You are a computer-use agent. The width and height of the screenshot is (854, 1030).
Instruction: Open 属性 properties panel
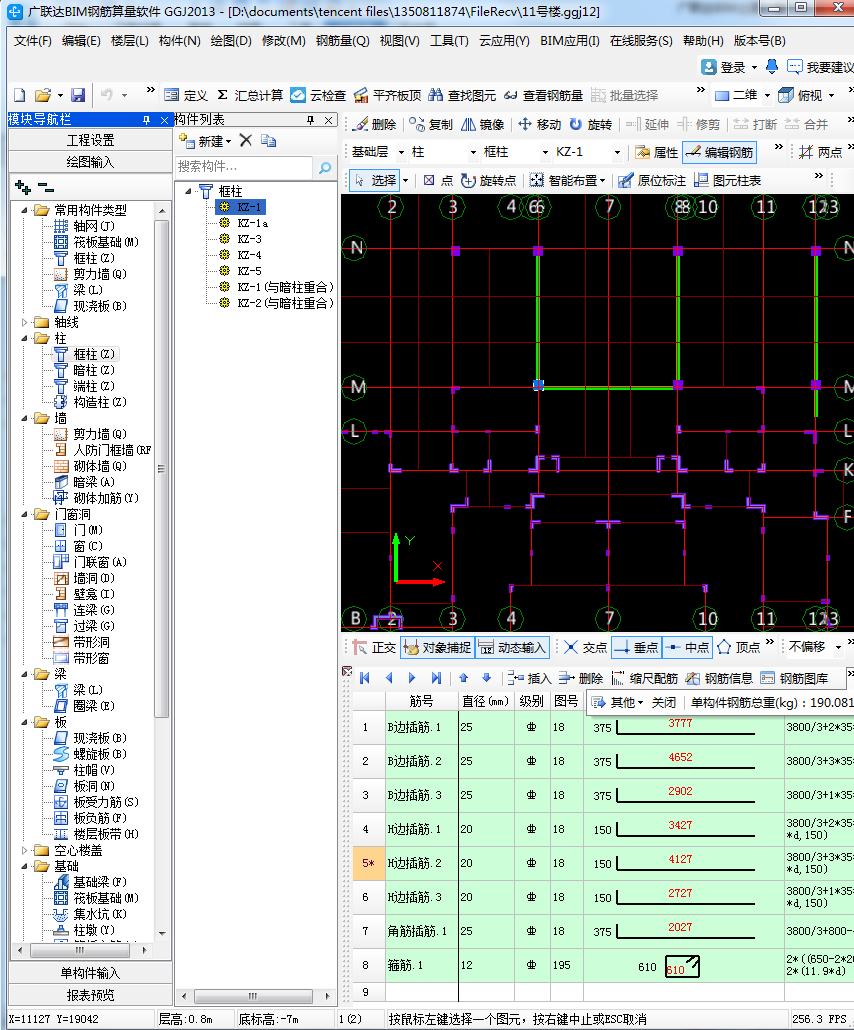[x=656, y=152]
